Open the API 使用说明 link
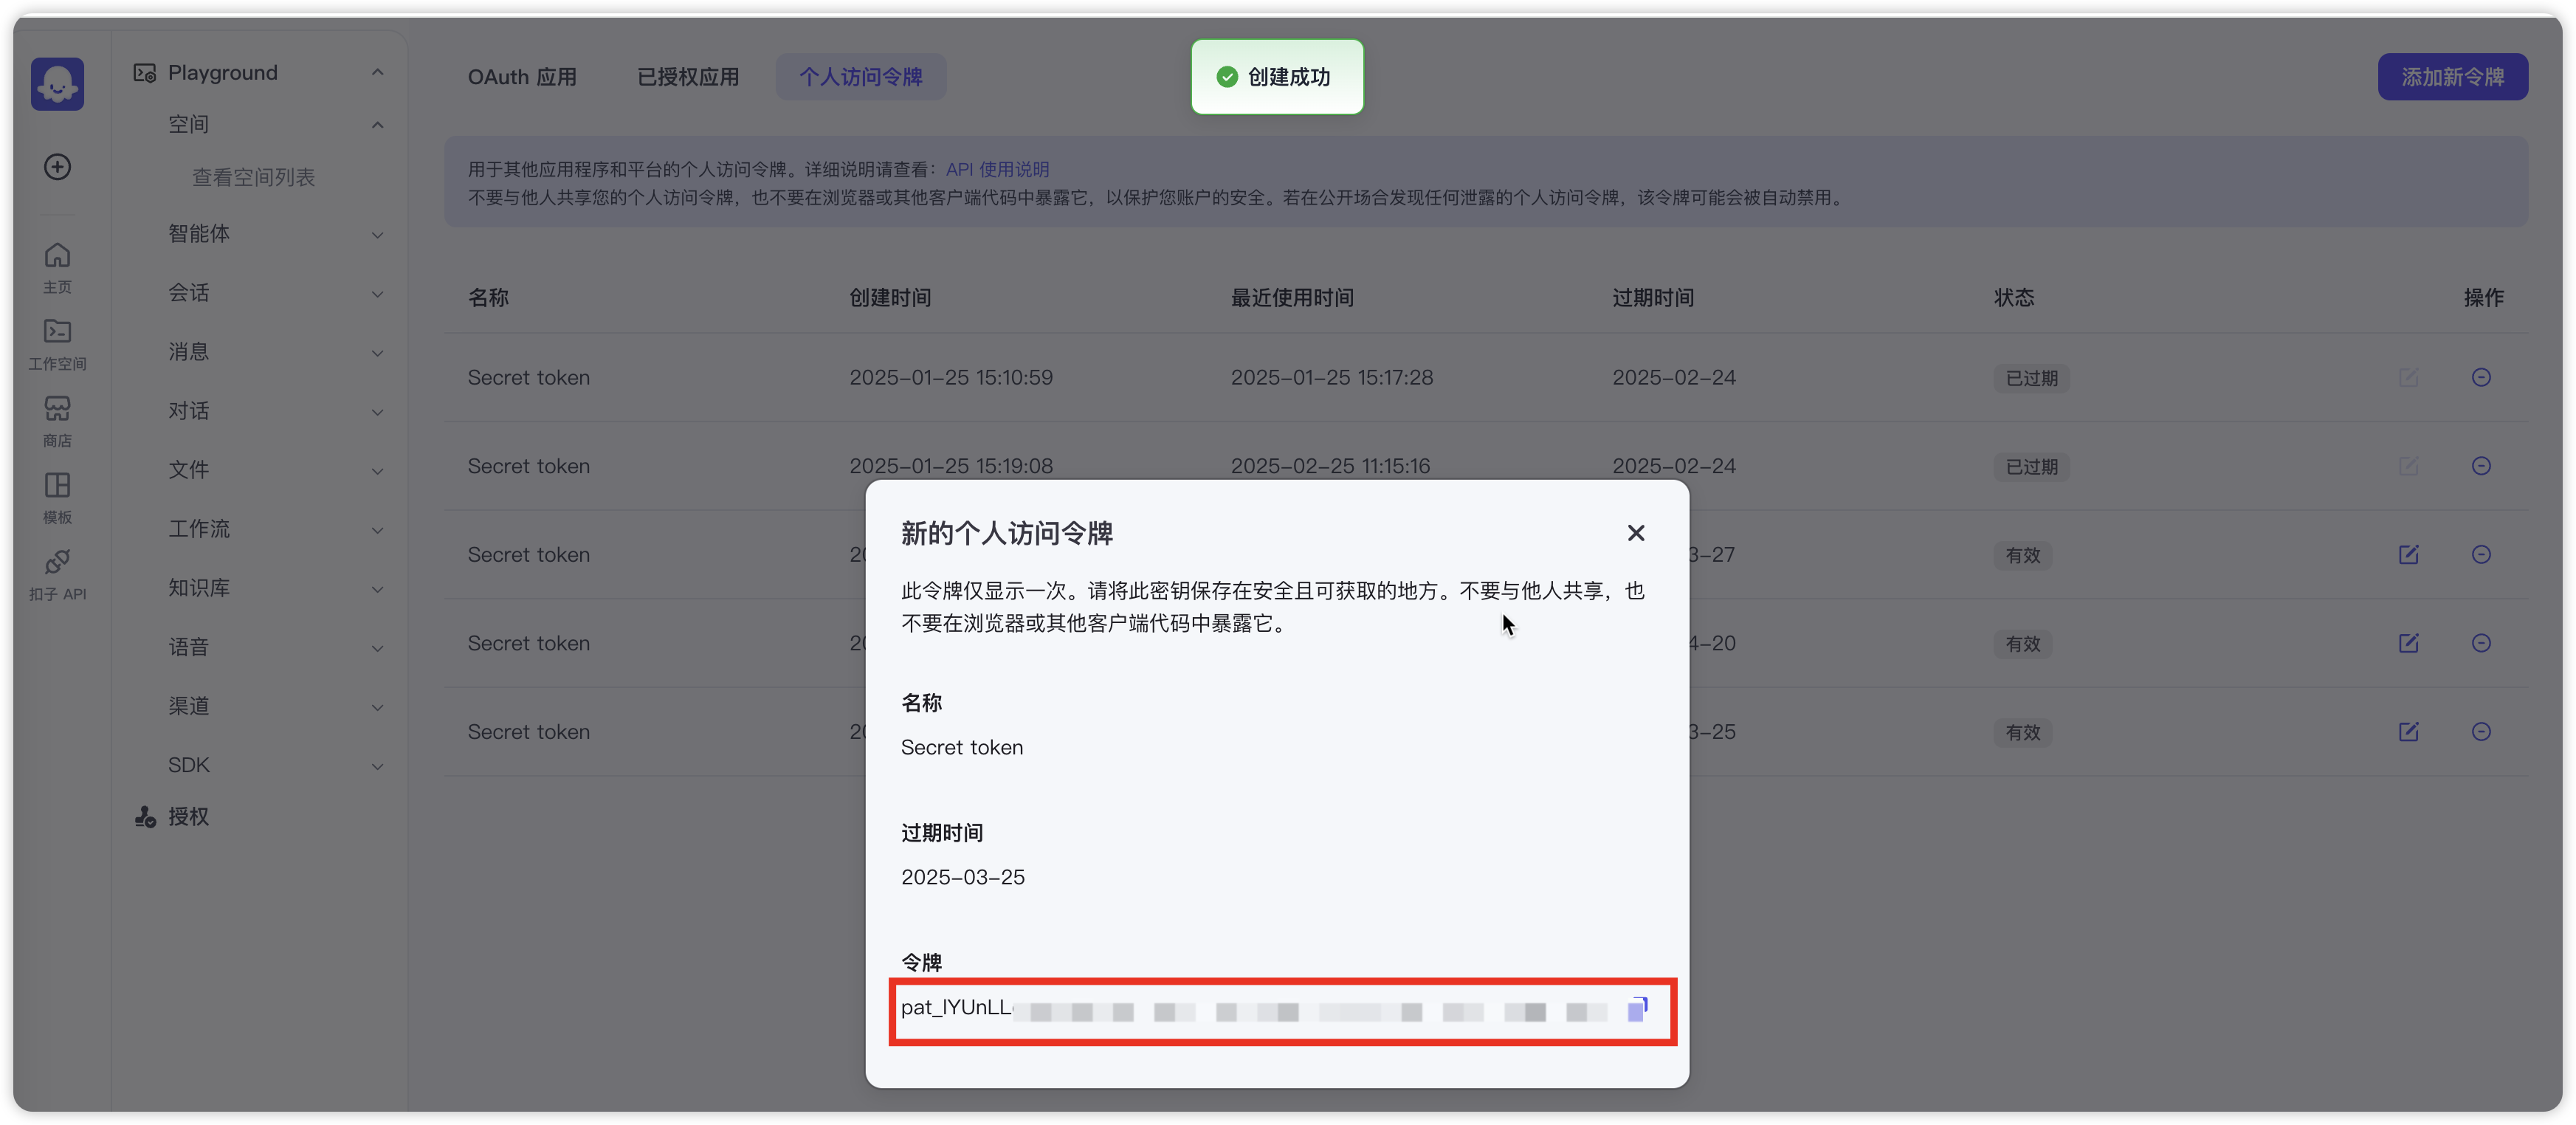The width and height of the screenshot is (2576, 1125). tap(997, 169)
